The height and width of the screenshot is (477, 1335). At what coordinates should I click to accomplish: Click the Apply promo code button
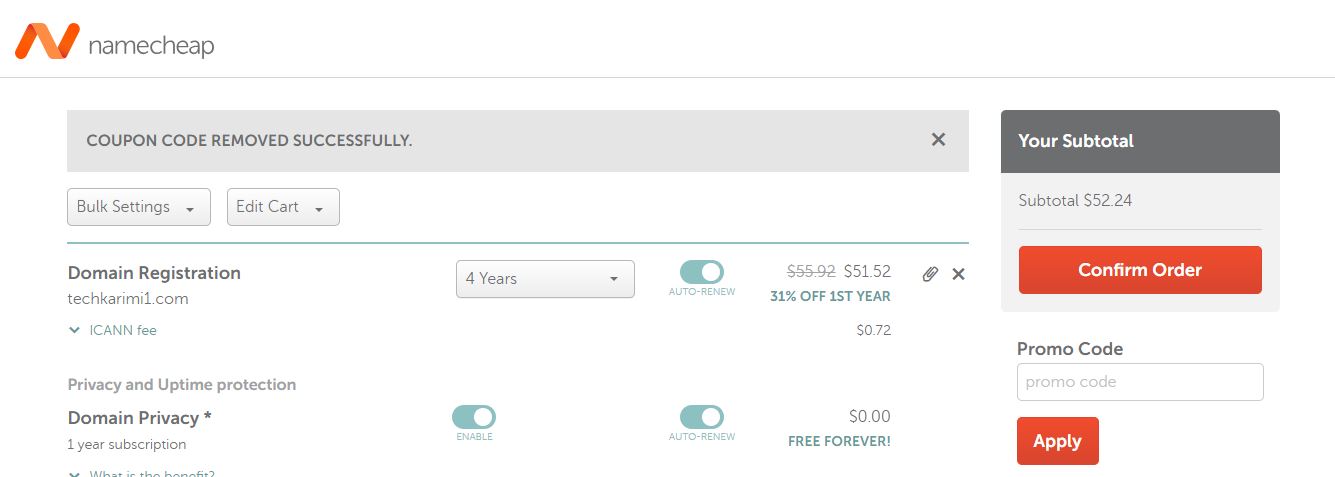[x=1058, y=441]
